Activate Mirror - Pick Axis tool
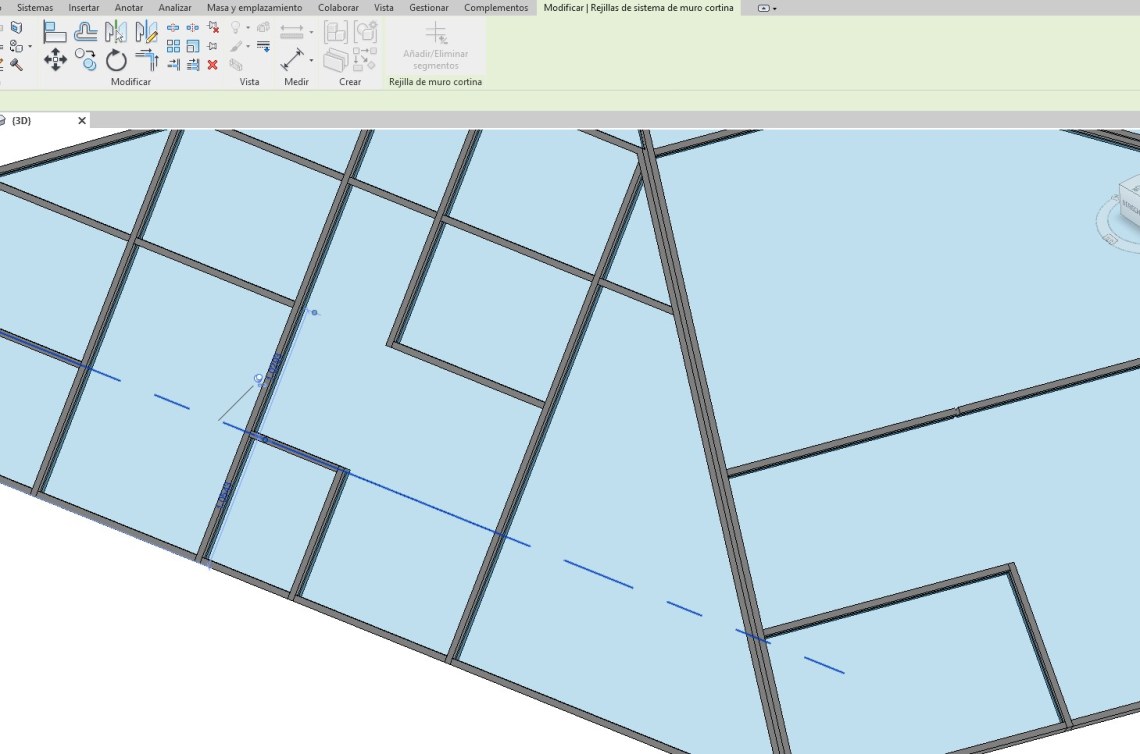This screenshot has height=754, width=1140. 116,32
